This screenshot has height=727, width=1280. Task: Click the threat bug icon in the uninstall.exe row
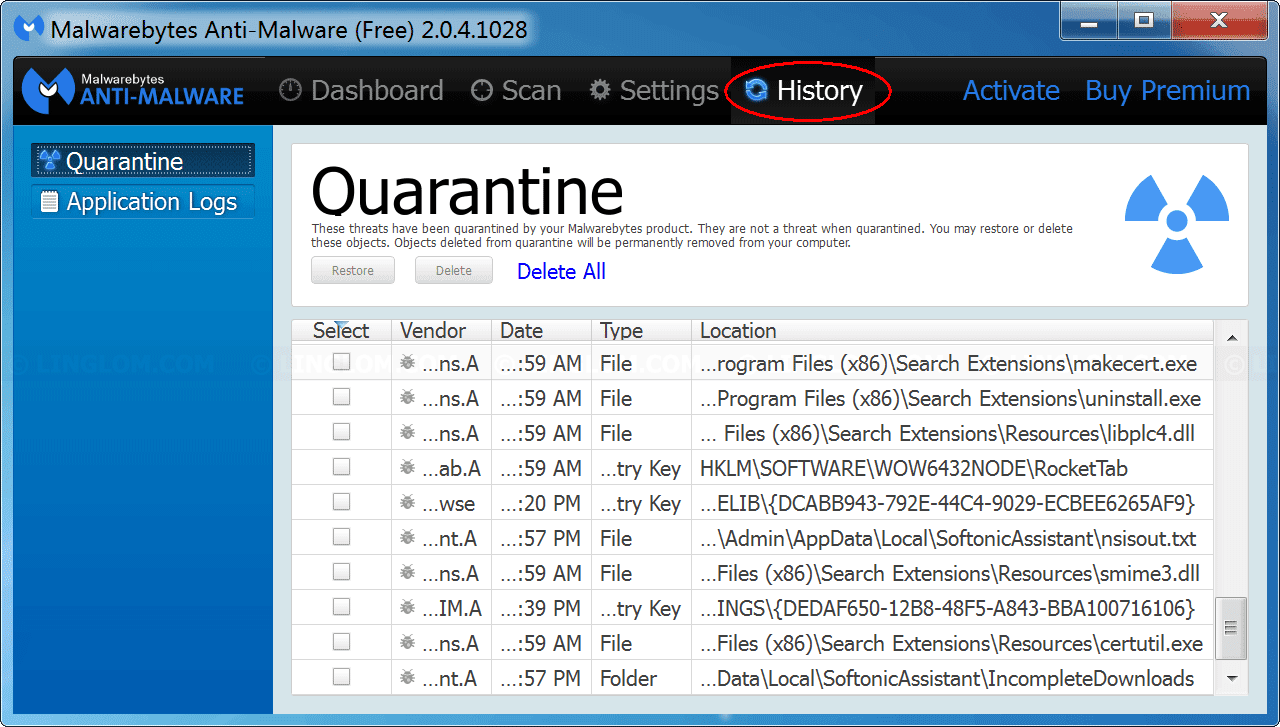(x=407, y=398)
